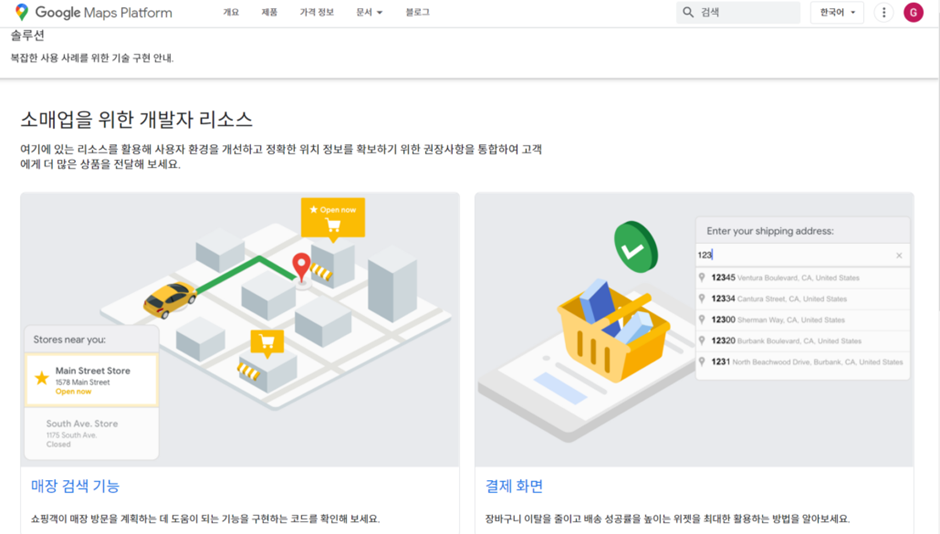Select 12320 Burbank Boulevard suggestion
Viewport: 940px width, 534px height.
click(x=802, y=340)
